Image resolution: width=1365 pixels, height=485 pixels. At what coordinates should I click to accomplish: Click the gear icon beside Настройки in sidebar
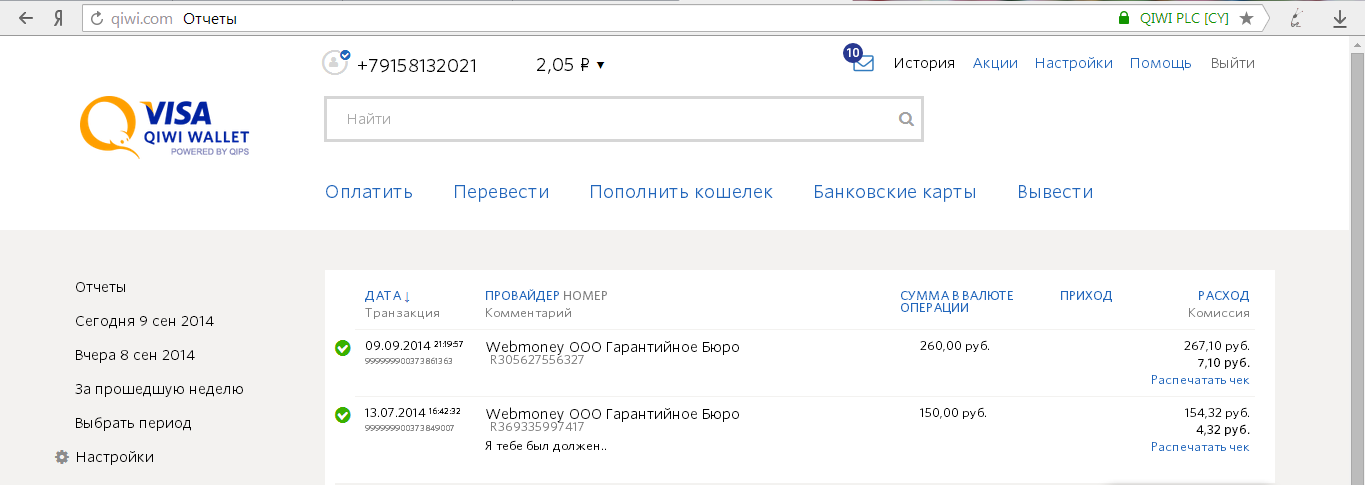[x=62, y=457]
